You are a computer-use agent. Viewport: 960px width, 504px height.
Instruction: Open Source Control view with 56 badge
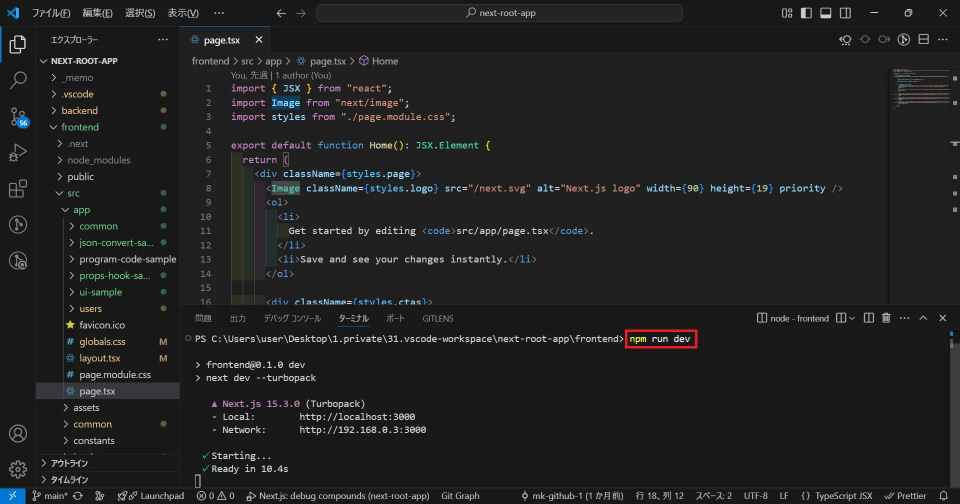[x=18, y=116]
